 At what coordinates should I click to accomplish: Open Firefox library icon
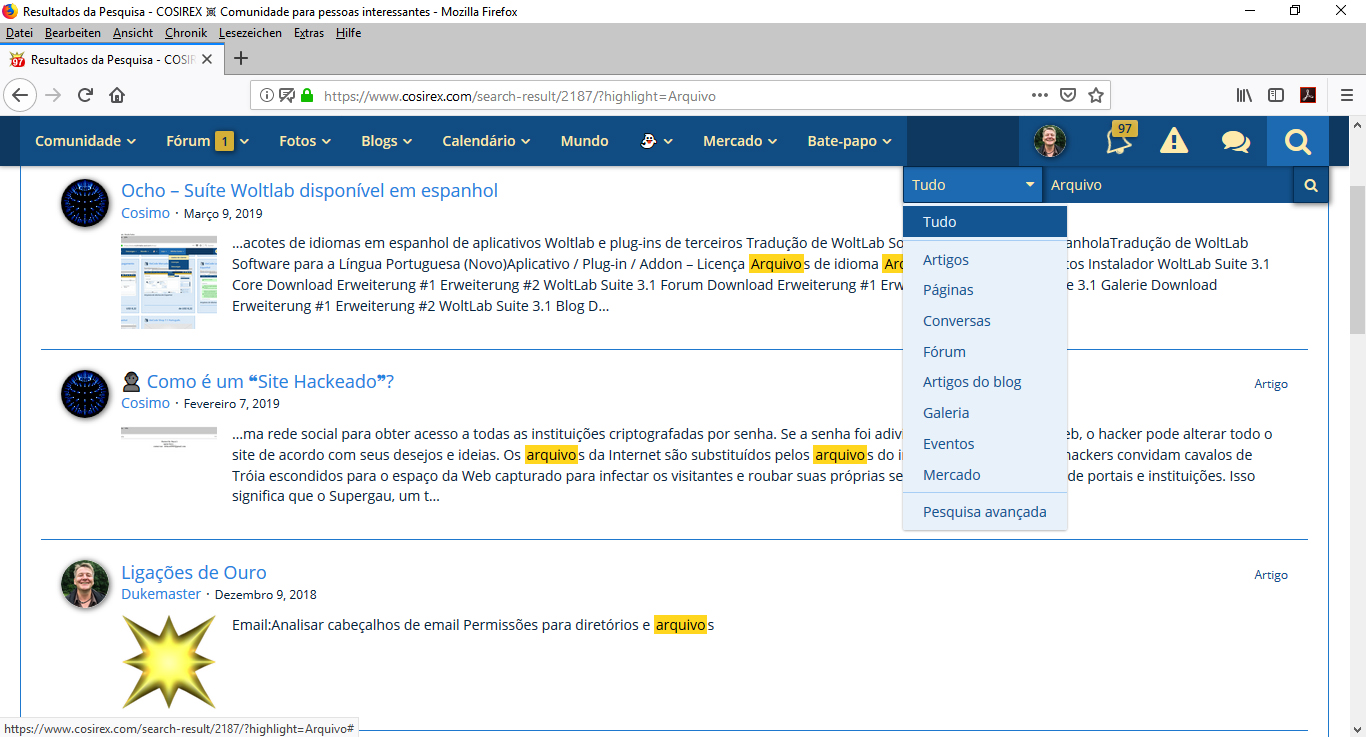1244,95
